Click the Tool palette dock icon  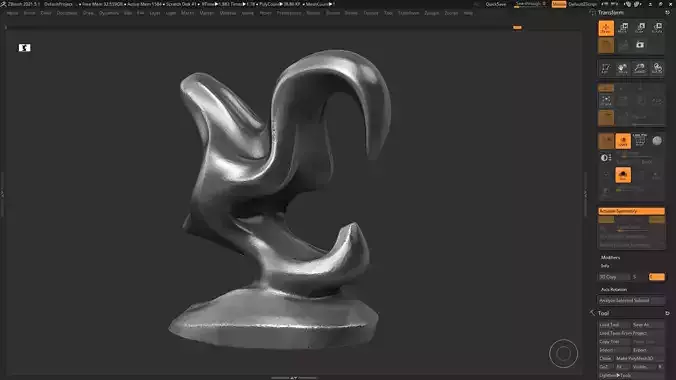[x=667, y=313]
